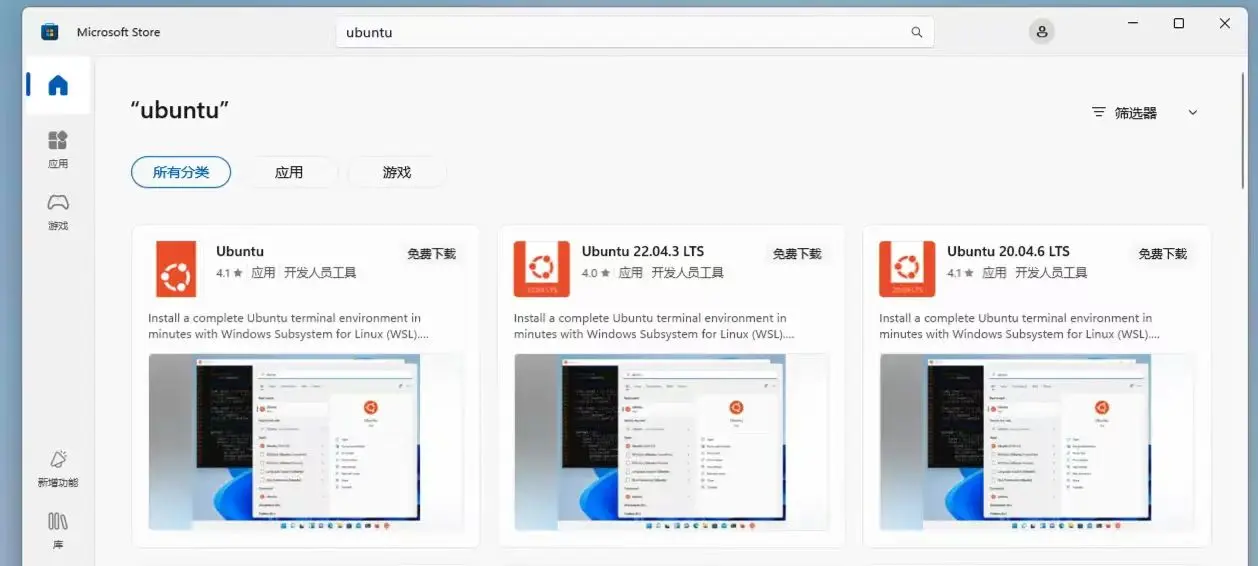Viewport: 1258px width, 566px height.
Task: Click the Ubuntu 22.04.3 LTS logo
Action: coord(542,269)
